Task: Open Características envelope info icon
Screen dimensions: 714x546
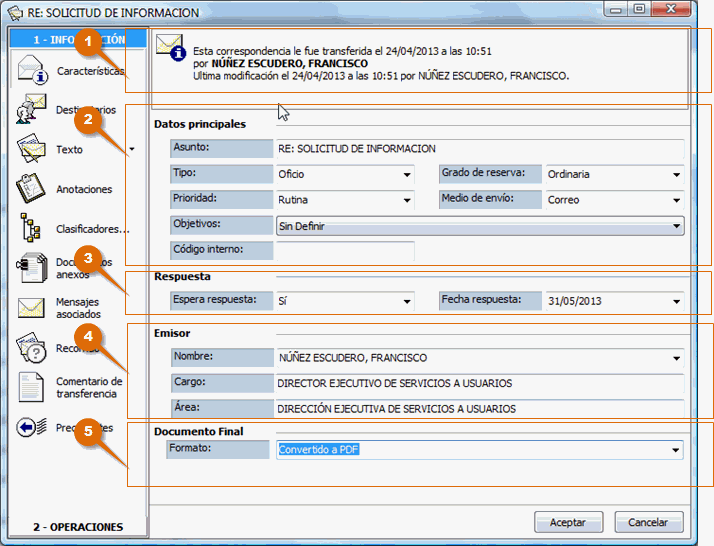Action: [33, 70]
